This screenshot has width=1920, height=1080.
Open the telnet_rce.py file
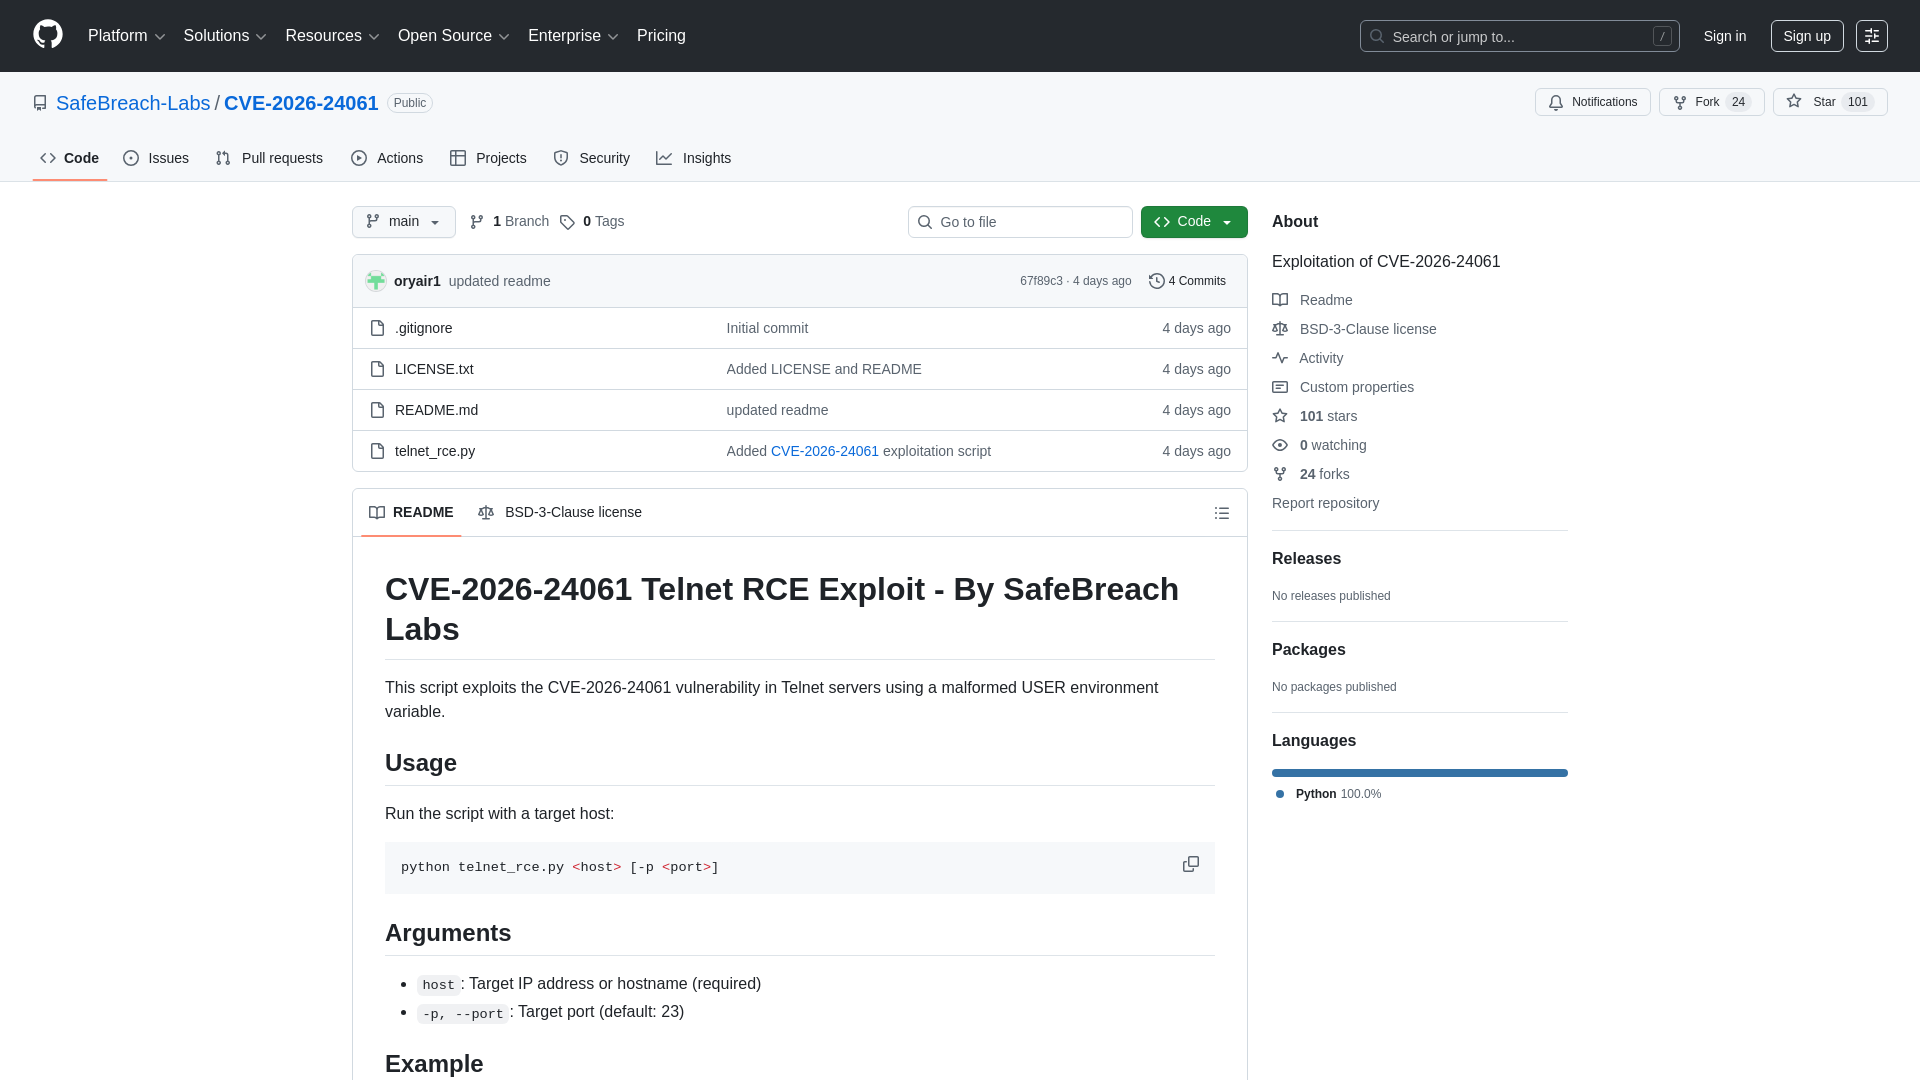click(x=434, y=451)
